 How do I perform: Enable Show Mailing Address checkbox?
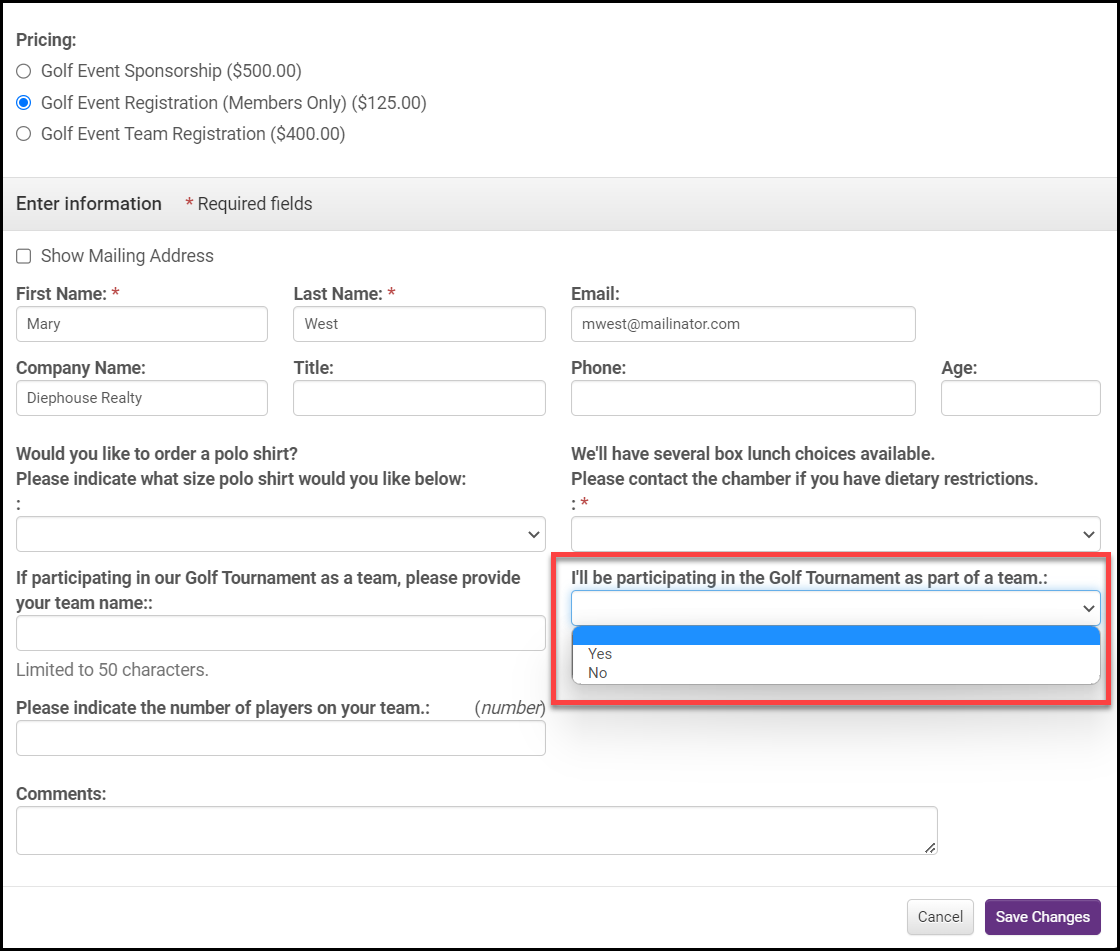pyautogui.click(x=24, y=257)
